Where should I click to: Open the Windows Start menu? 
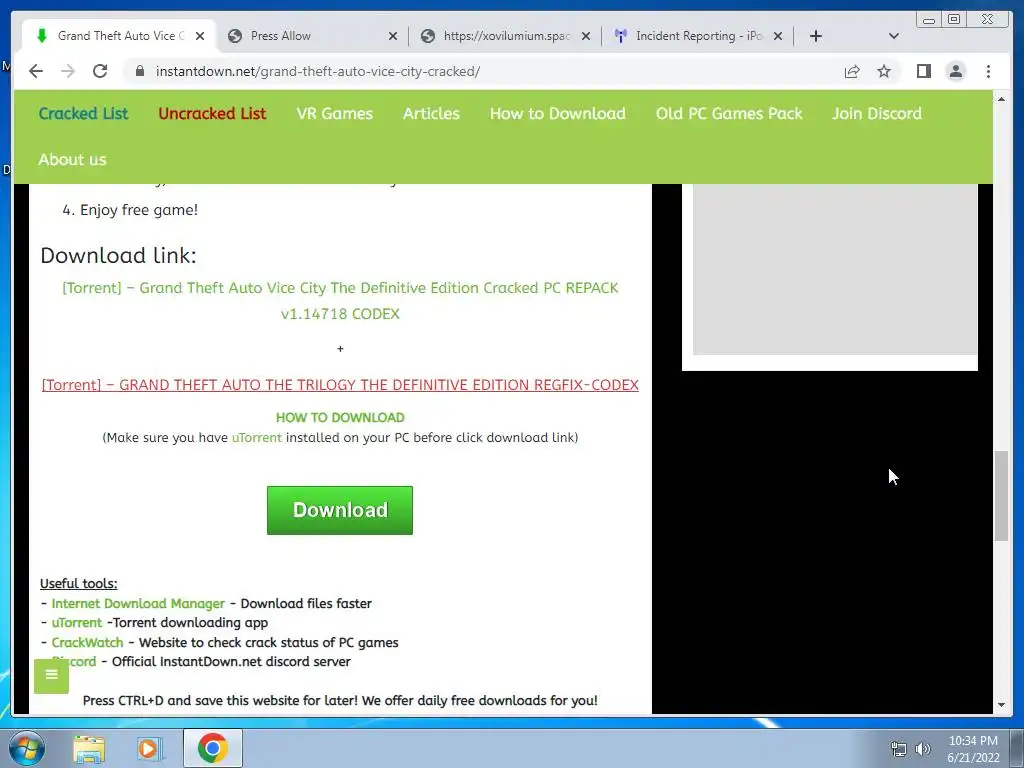(27, 748)
